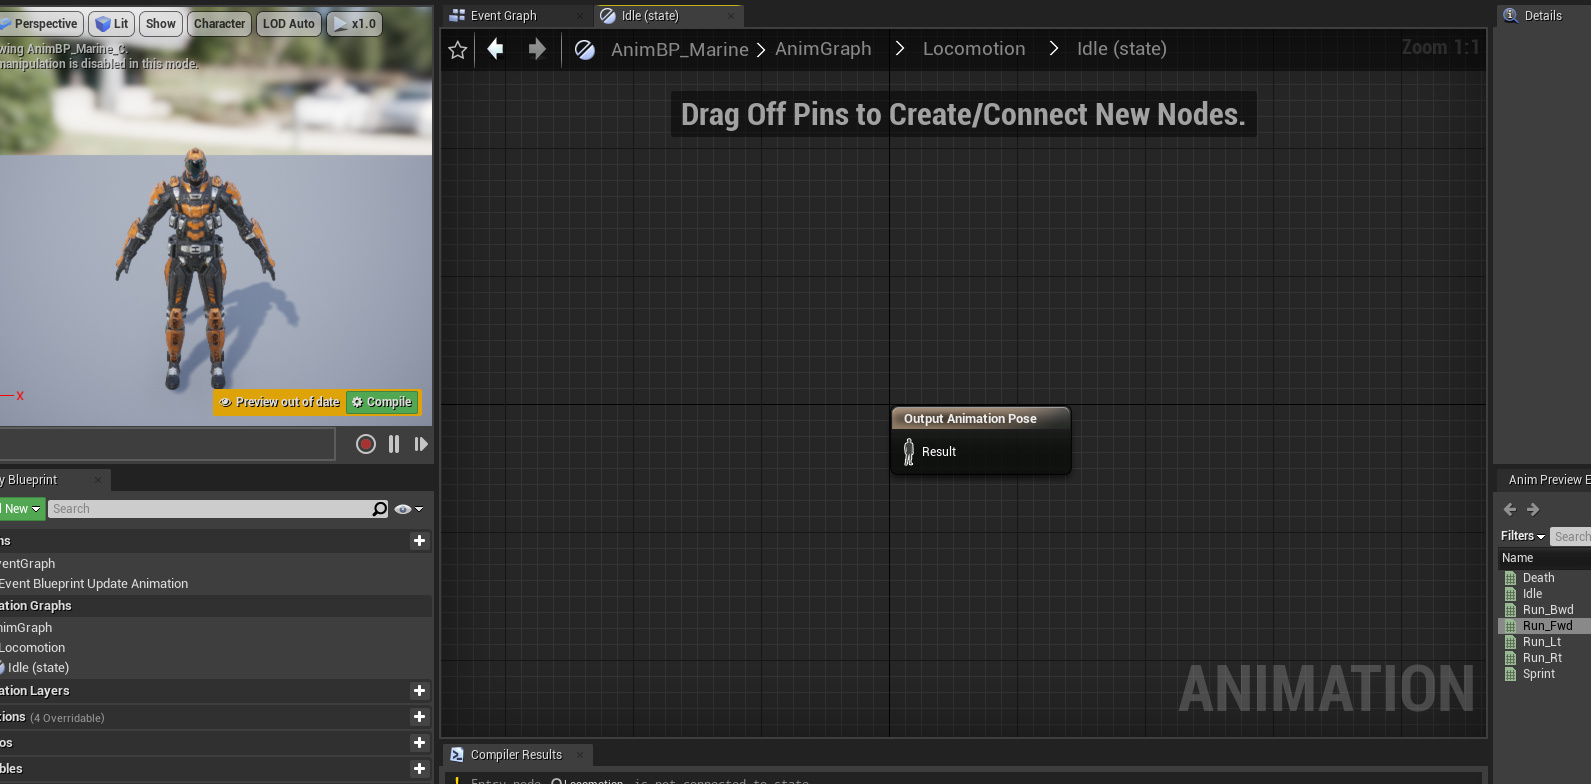1591x784 pixels.
Task: Close the My Blueprint tab
Action: [98, 480]
